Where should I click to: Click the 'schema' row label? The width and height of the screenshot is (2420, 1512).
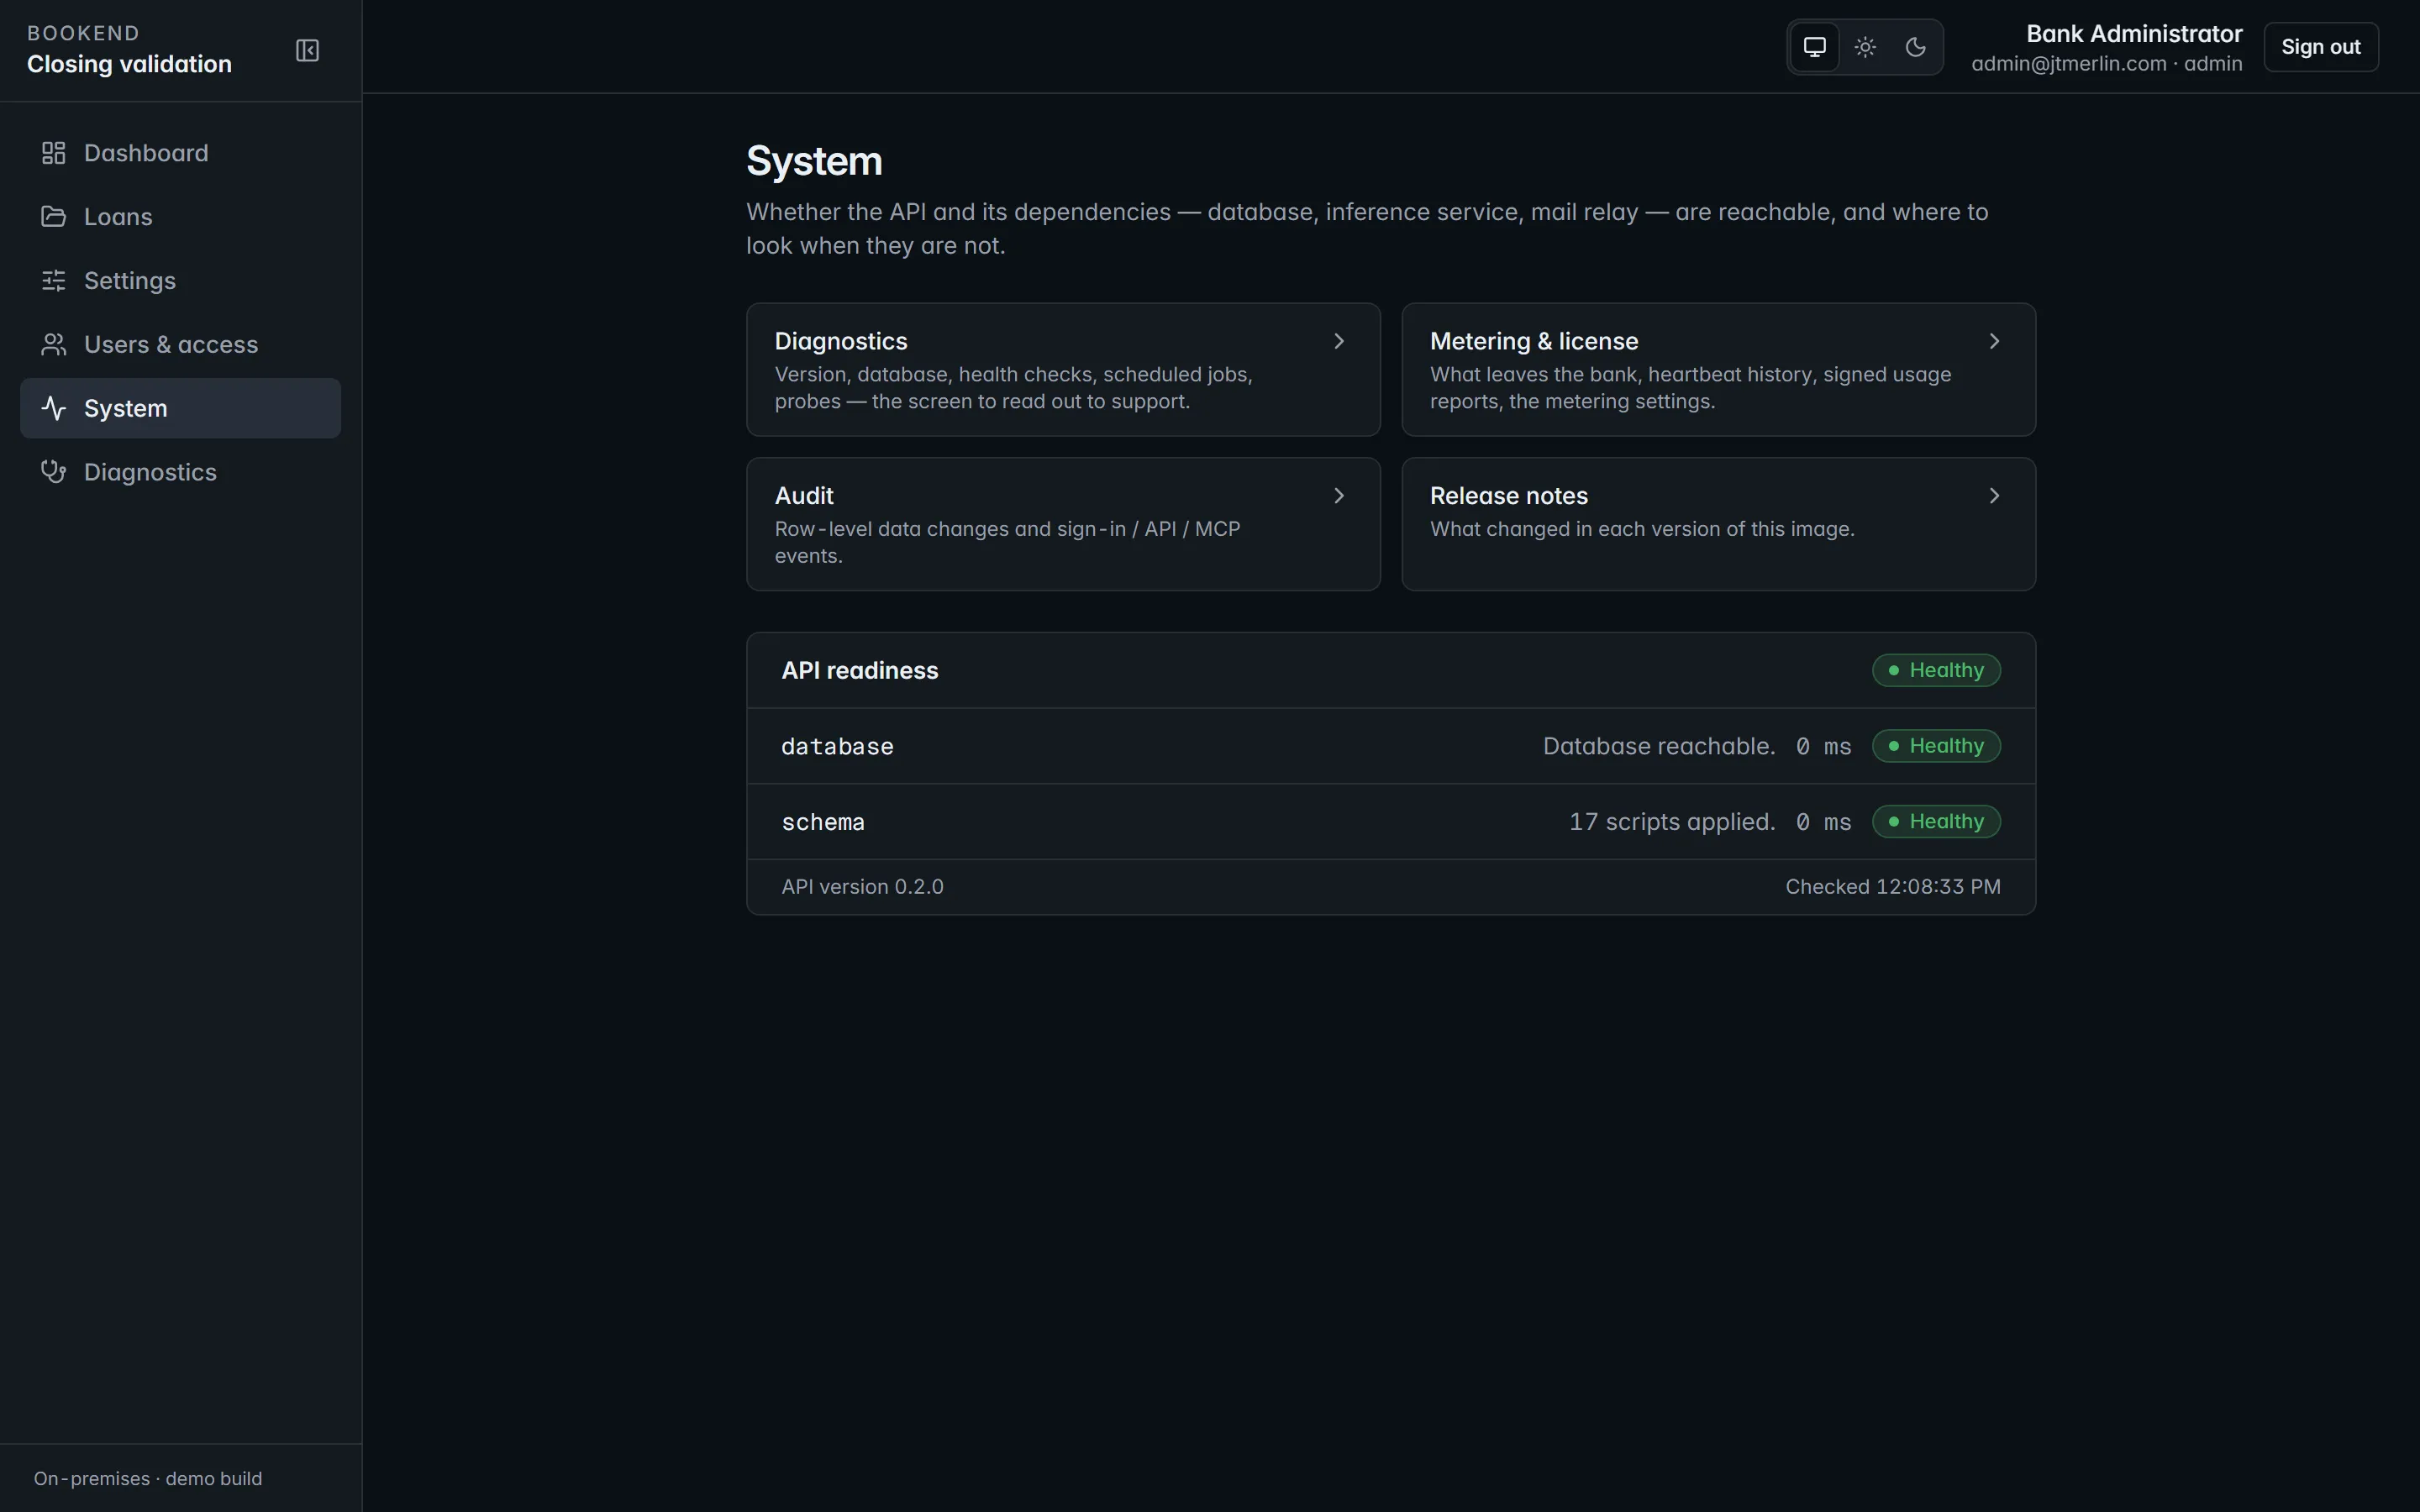823,822
